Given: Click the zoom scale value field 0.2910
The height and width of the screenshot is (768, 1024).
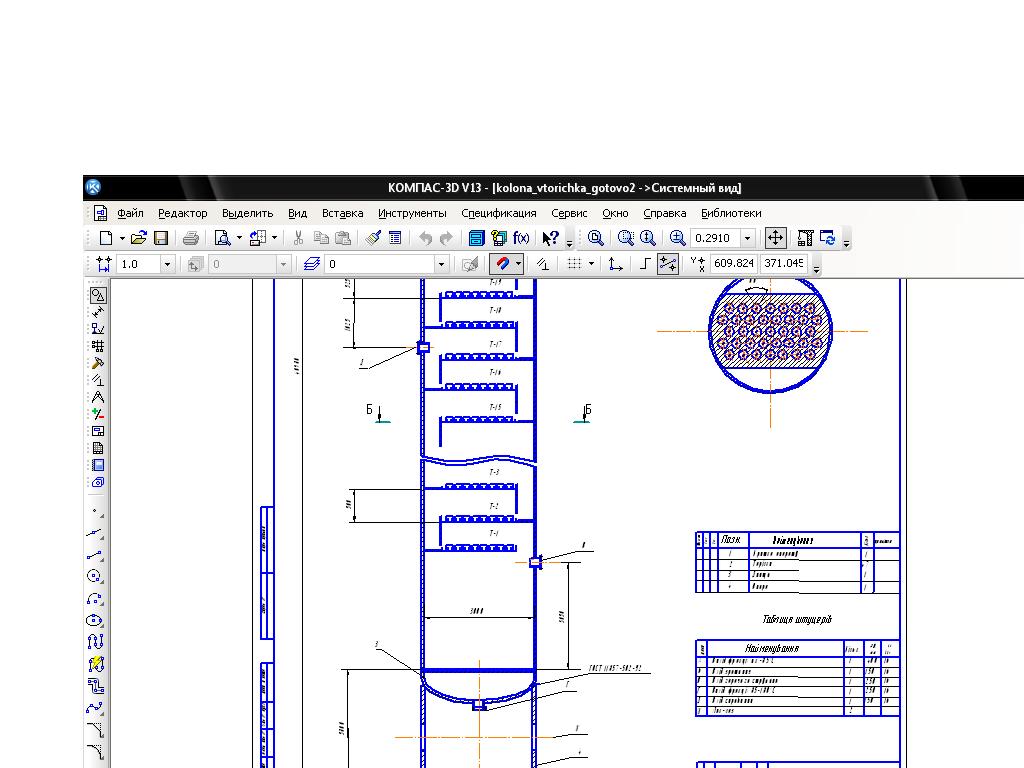Looking at the screenshot, I should point(716,238).
